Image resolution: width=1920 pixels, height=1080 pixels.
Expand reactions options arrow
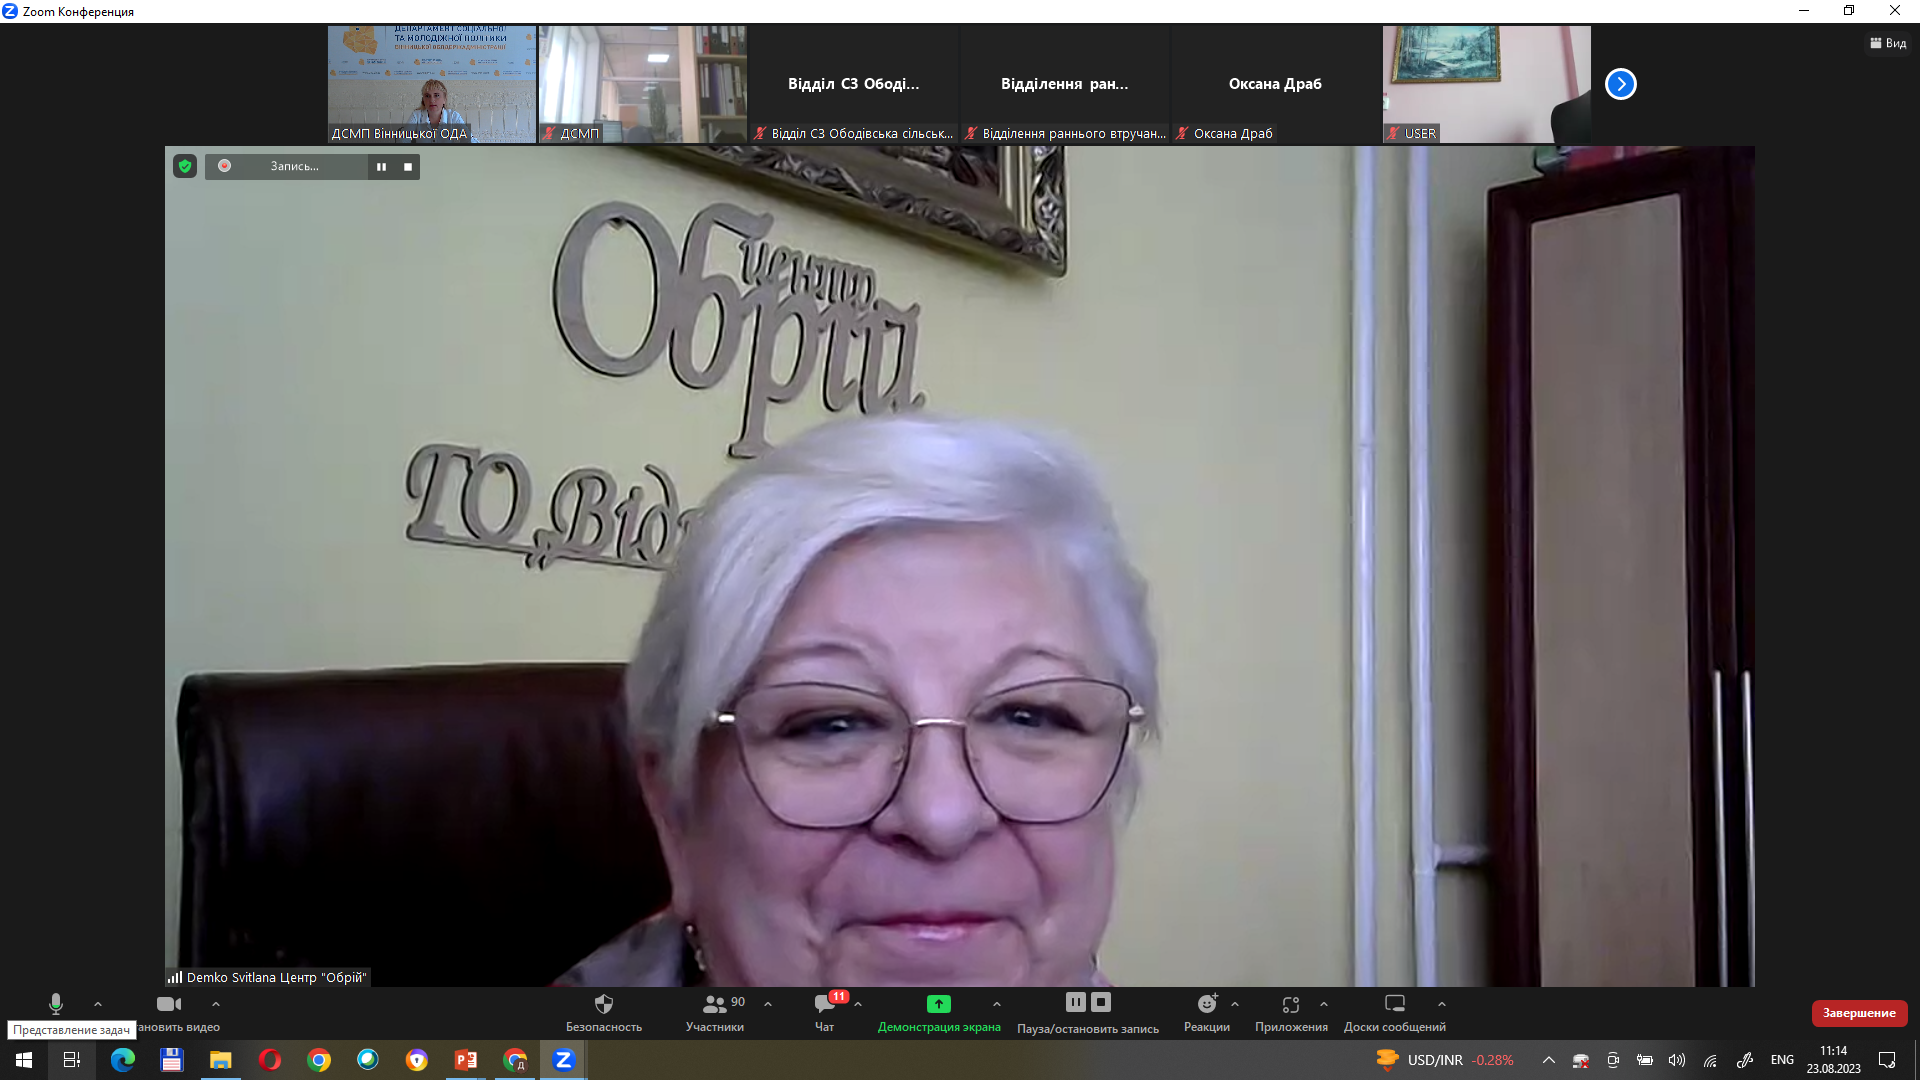[1235, 1004]
